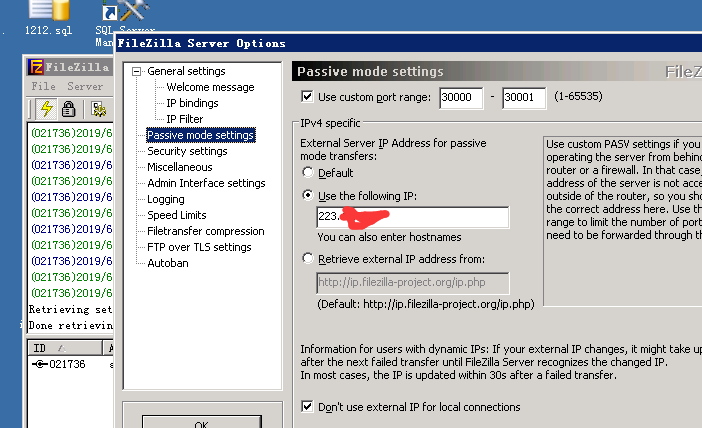
Task: Click the IPv4 specific group label
Action: coord(330,123)
